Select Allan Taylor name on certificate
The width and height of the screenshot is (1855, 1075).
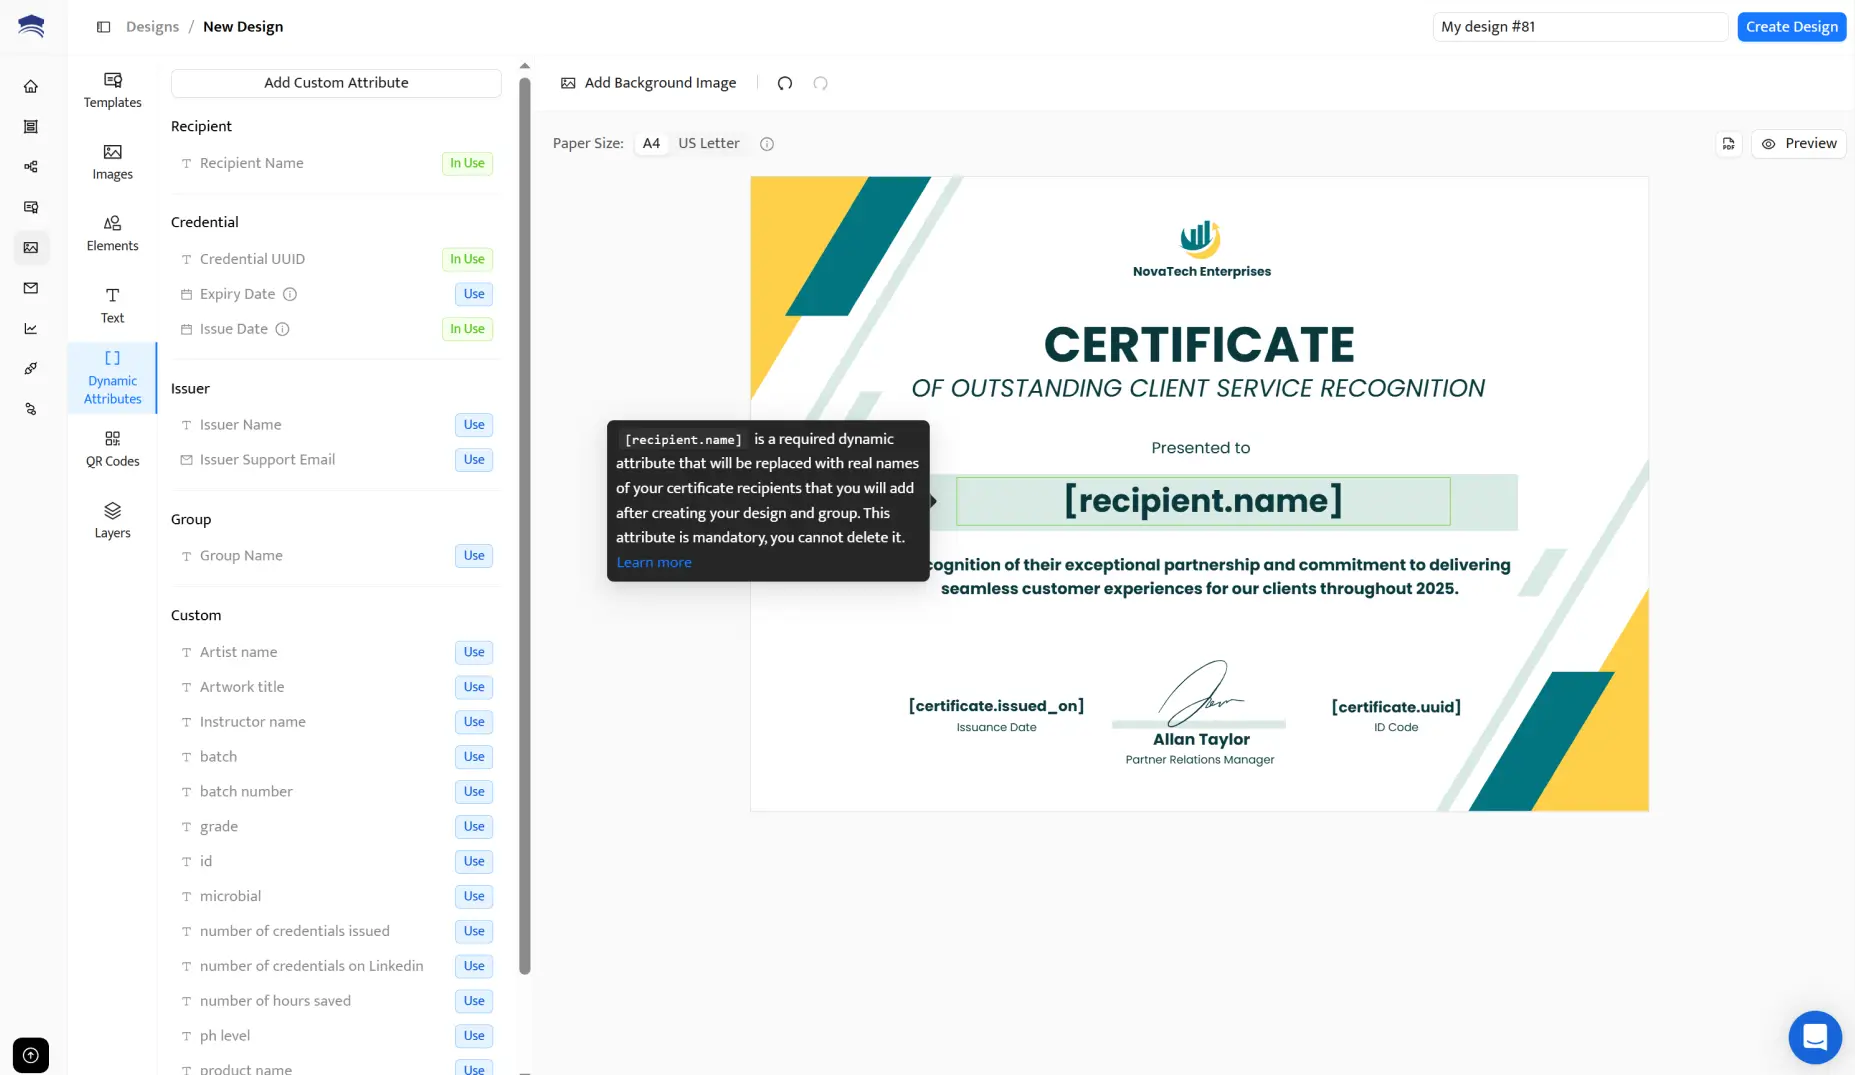click(1201, 739)
